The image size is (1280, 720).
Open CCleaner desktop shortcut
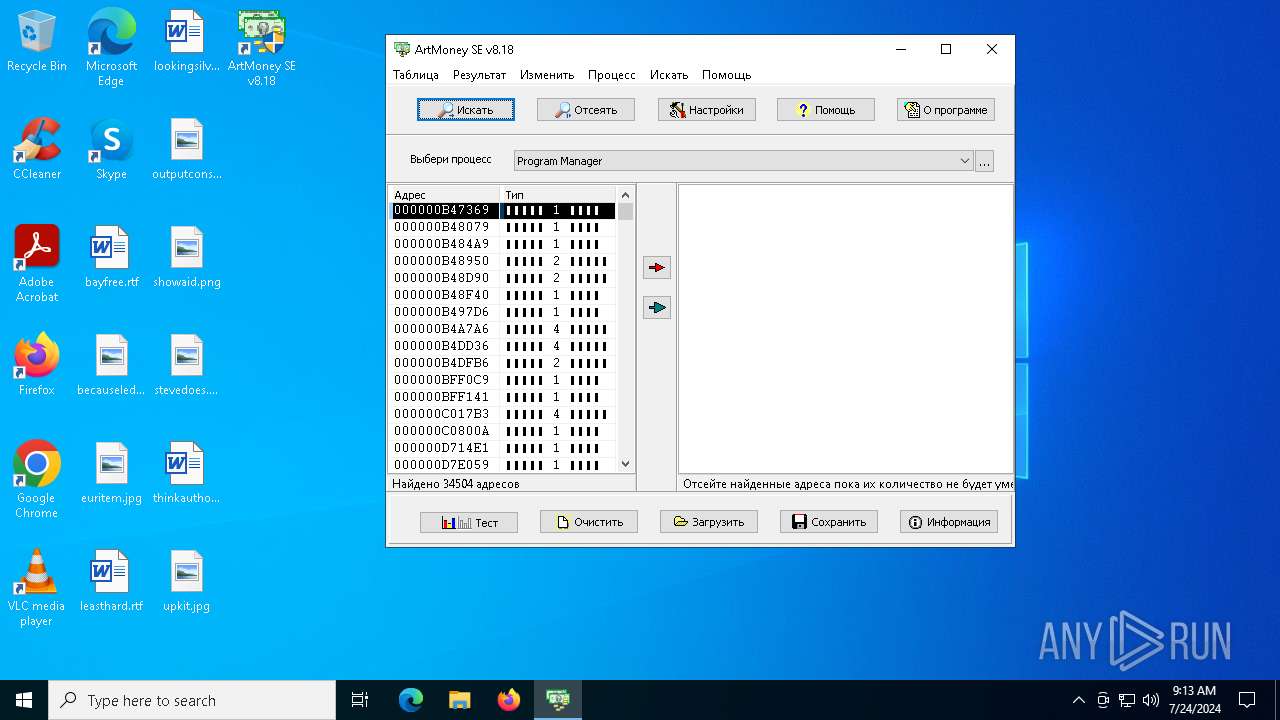37,150
